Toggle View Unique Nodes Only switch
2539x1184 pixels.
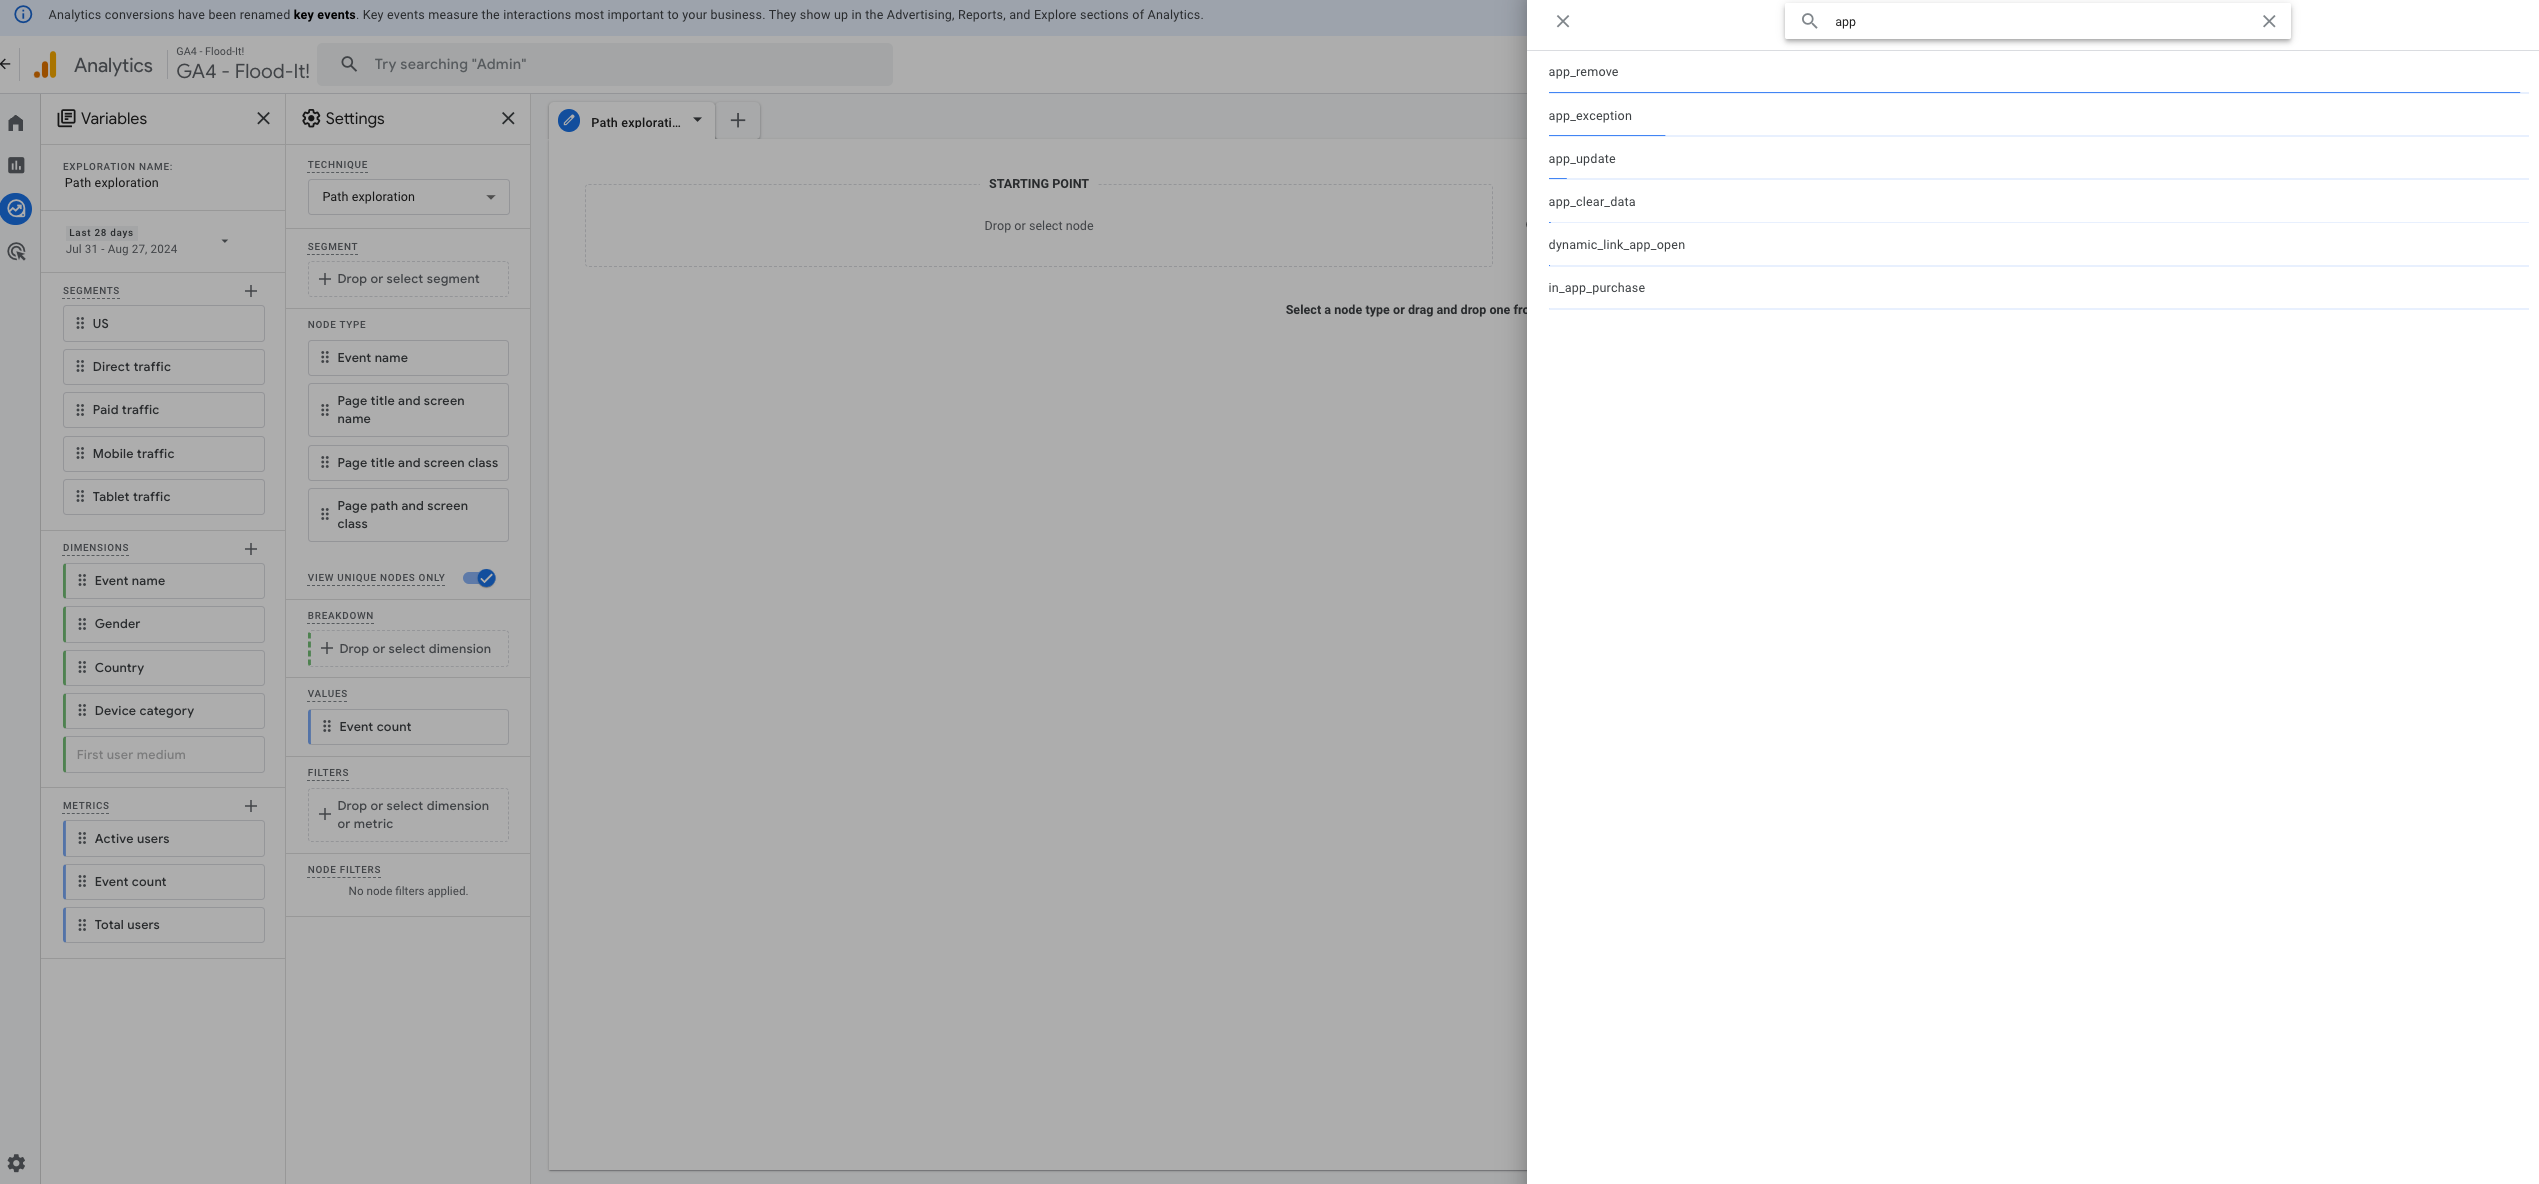tap(479, 578)
